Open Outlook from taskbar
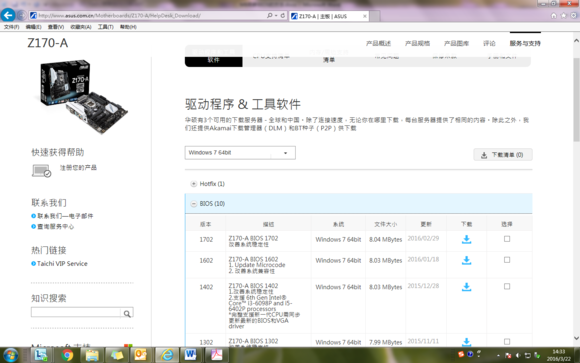 coord(141,355)
